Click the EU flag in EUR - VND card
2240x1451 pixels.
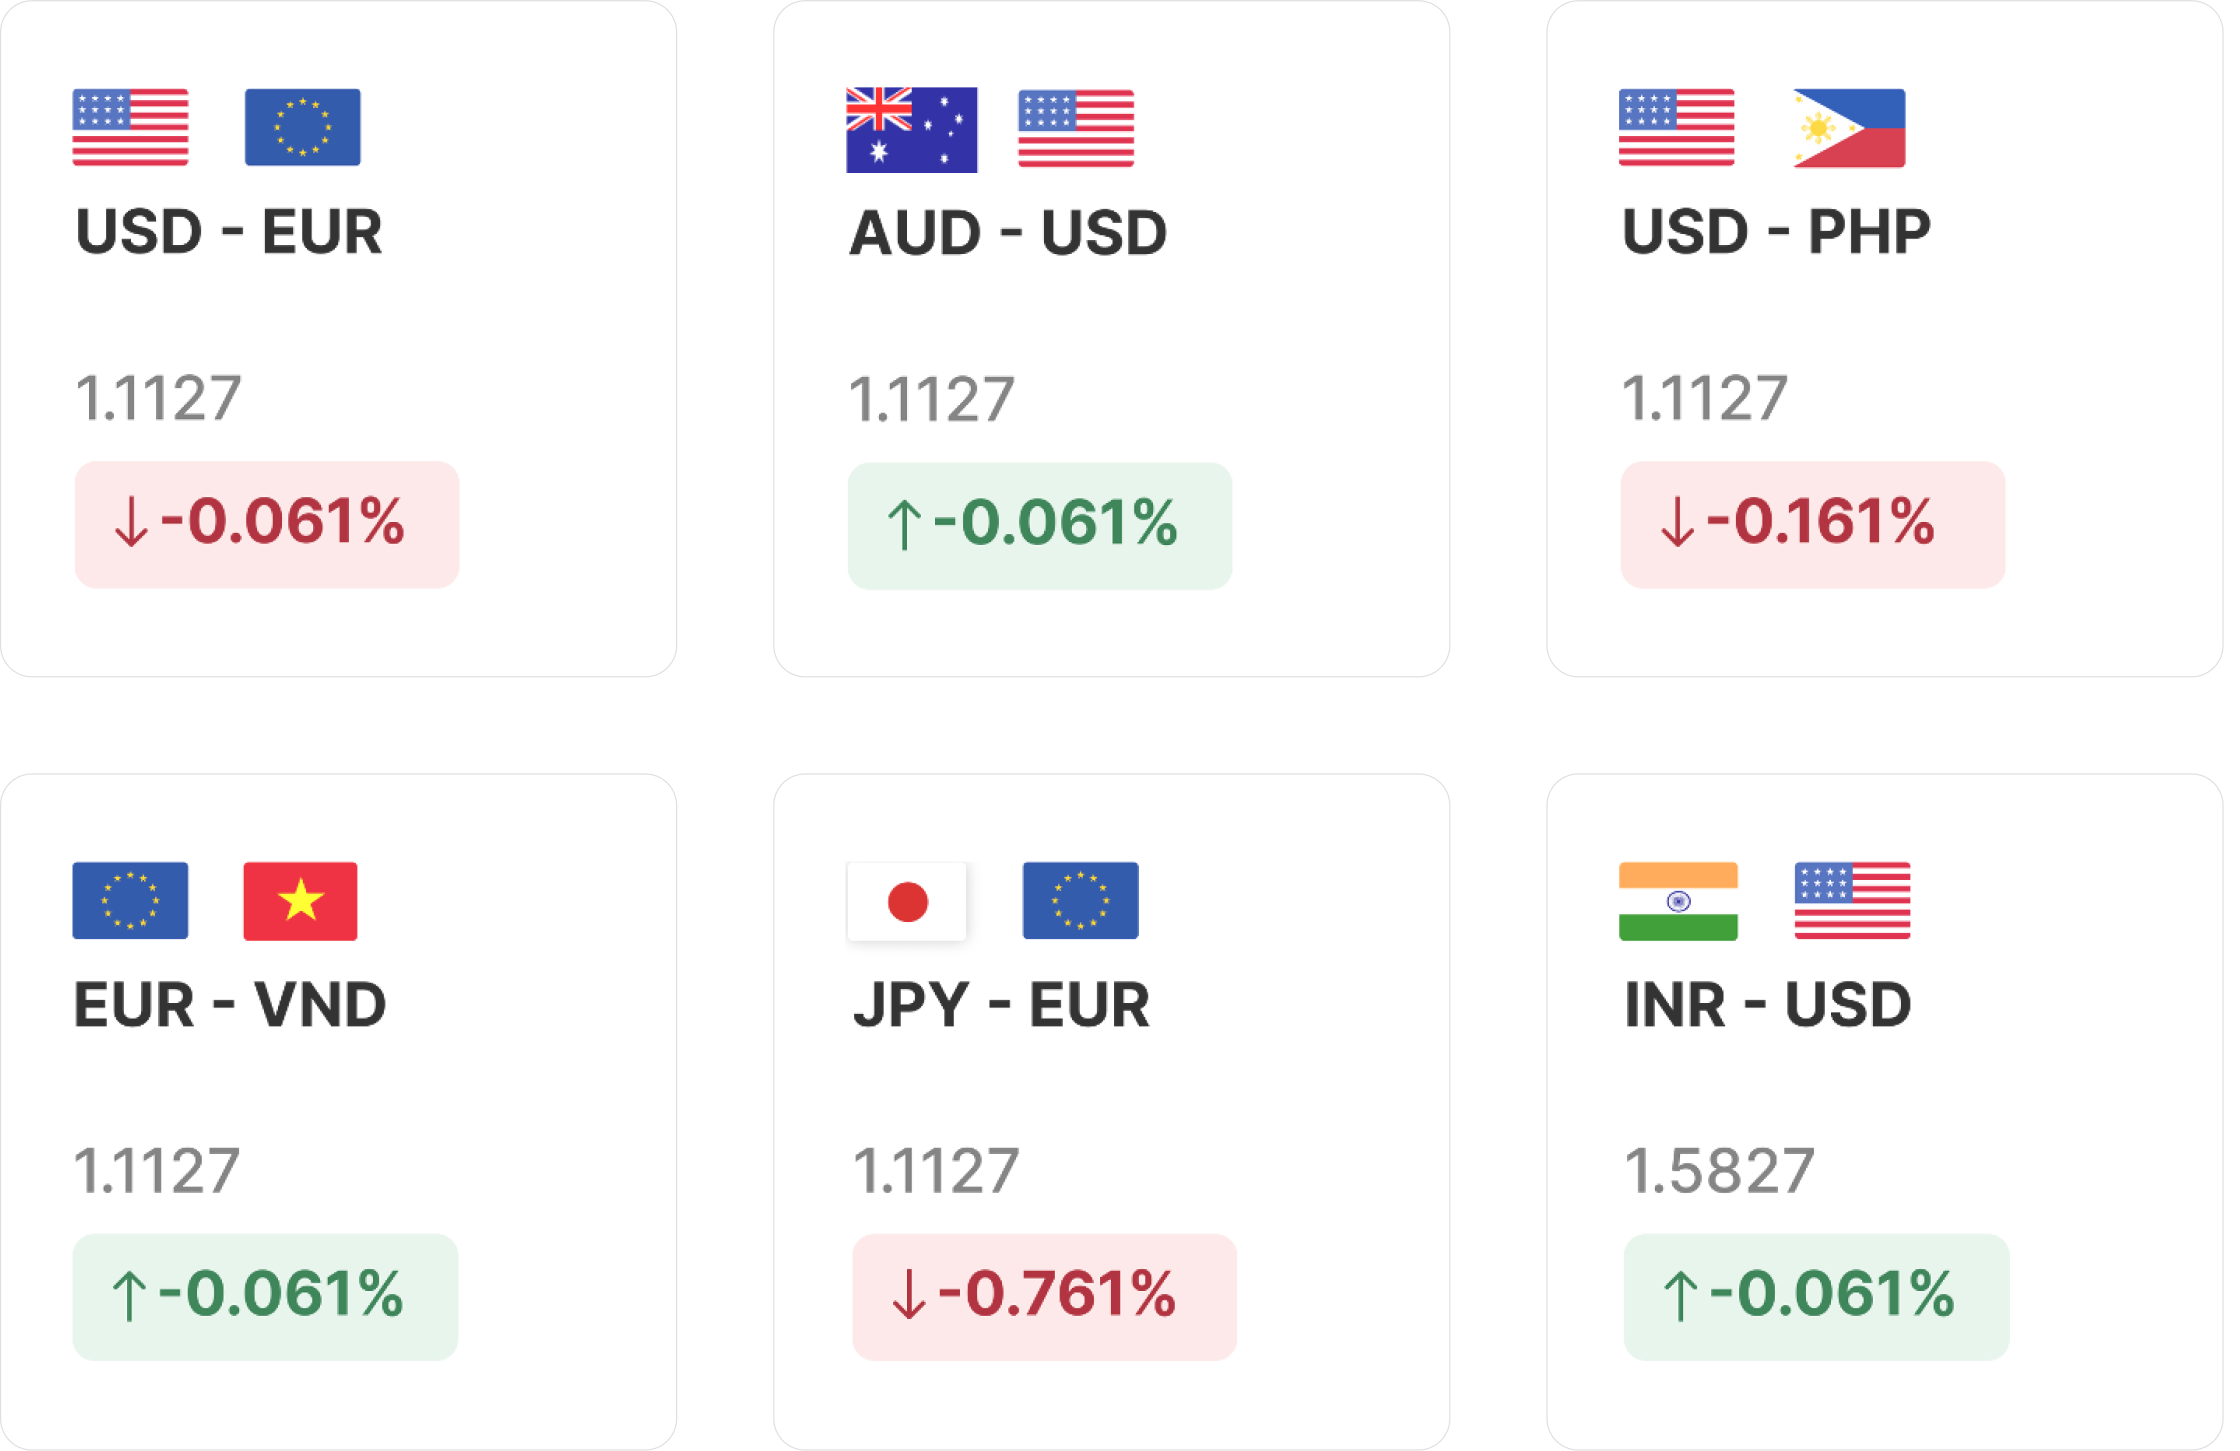click(x=130, y=901)
